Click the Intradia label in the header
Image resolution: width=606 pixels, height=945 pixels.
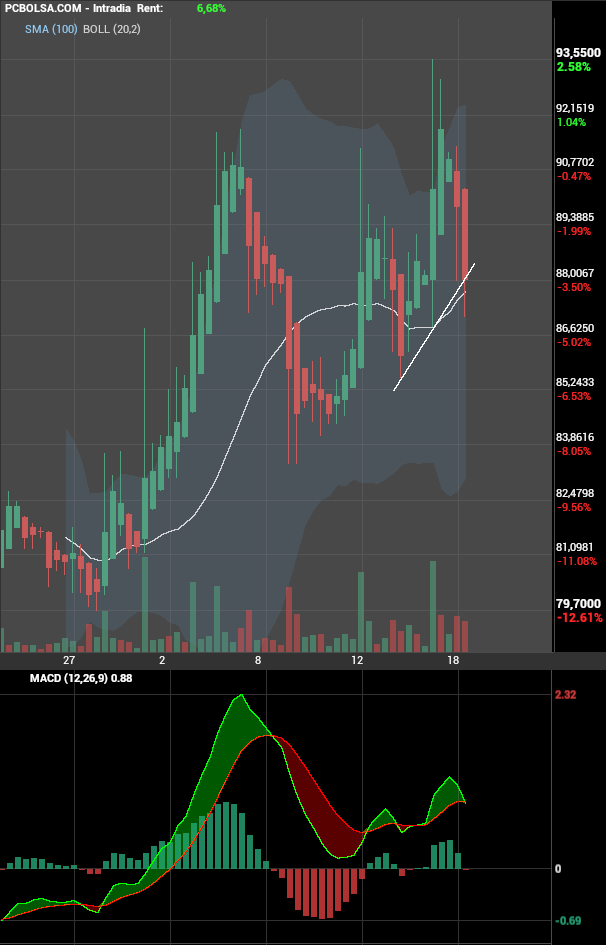[x=112, y=8]
